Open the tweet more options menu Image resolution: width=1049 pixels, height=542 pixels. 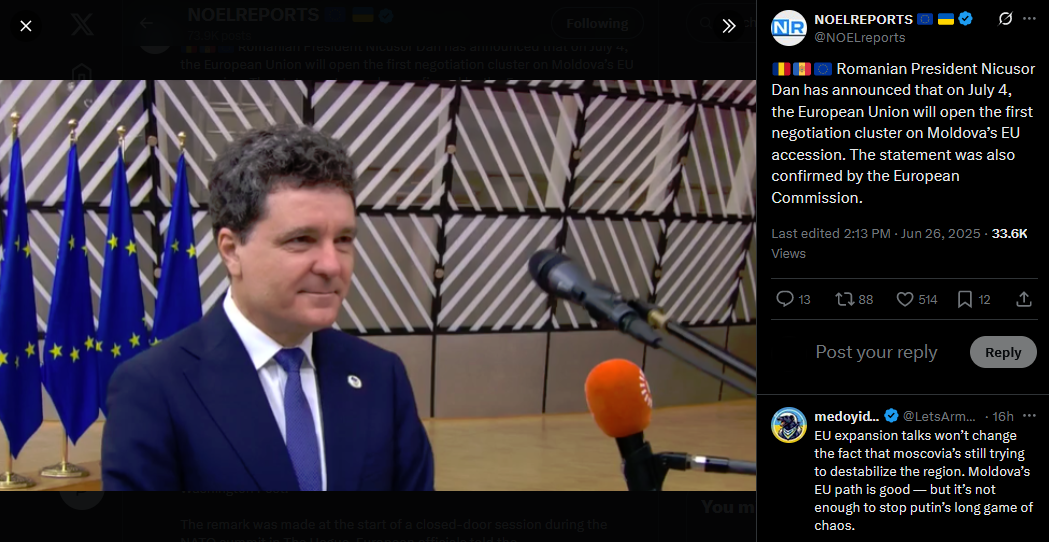pos(1029,19)
